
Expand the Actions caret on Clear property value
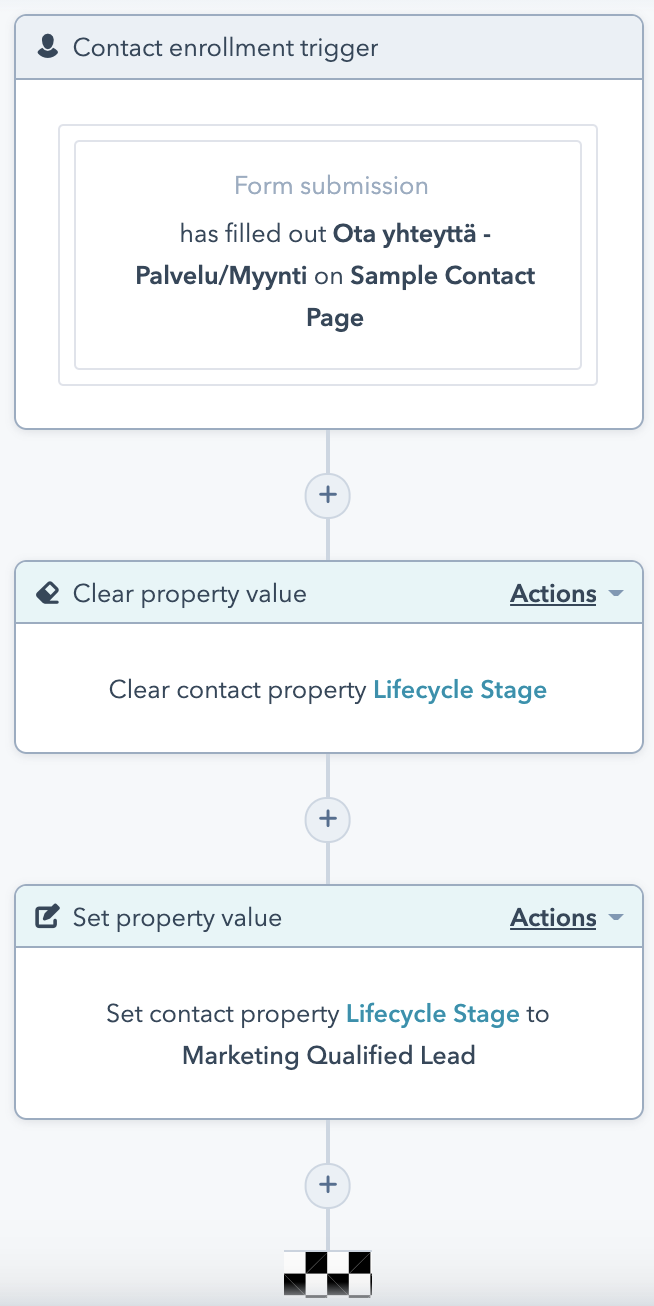[x=616, y=594]
